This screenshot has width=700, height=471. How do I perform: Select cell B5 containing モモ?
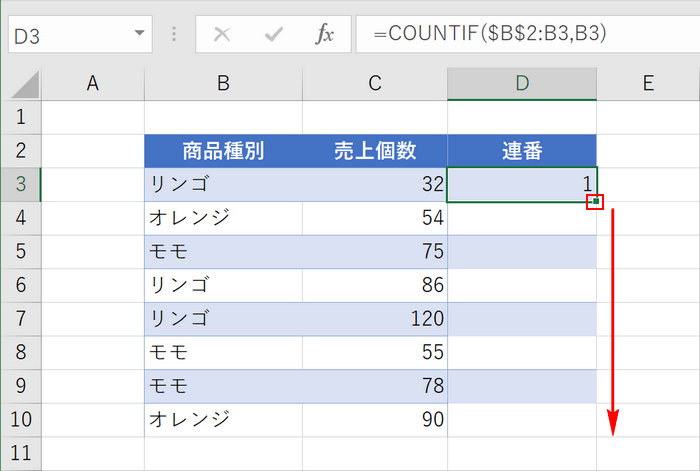tap(223, 252)
